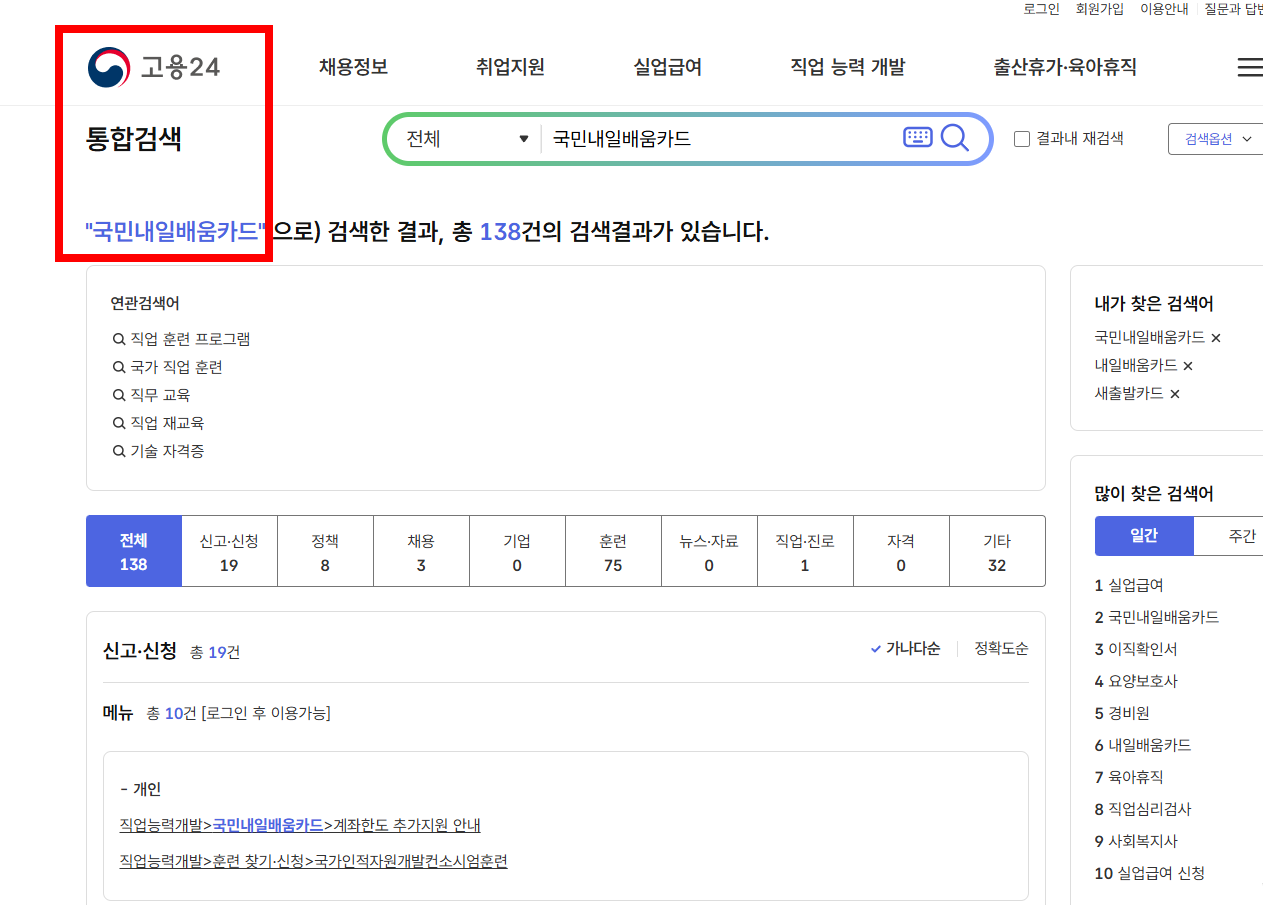Select the 신고·신청 19 tab
The image size is (1263, 905).
(229, 551)
